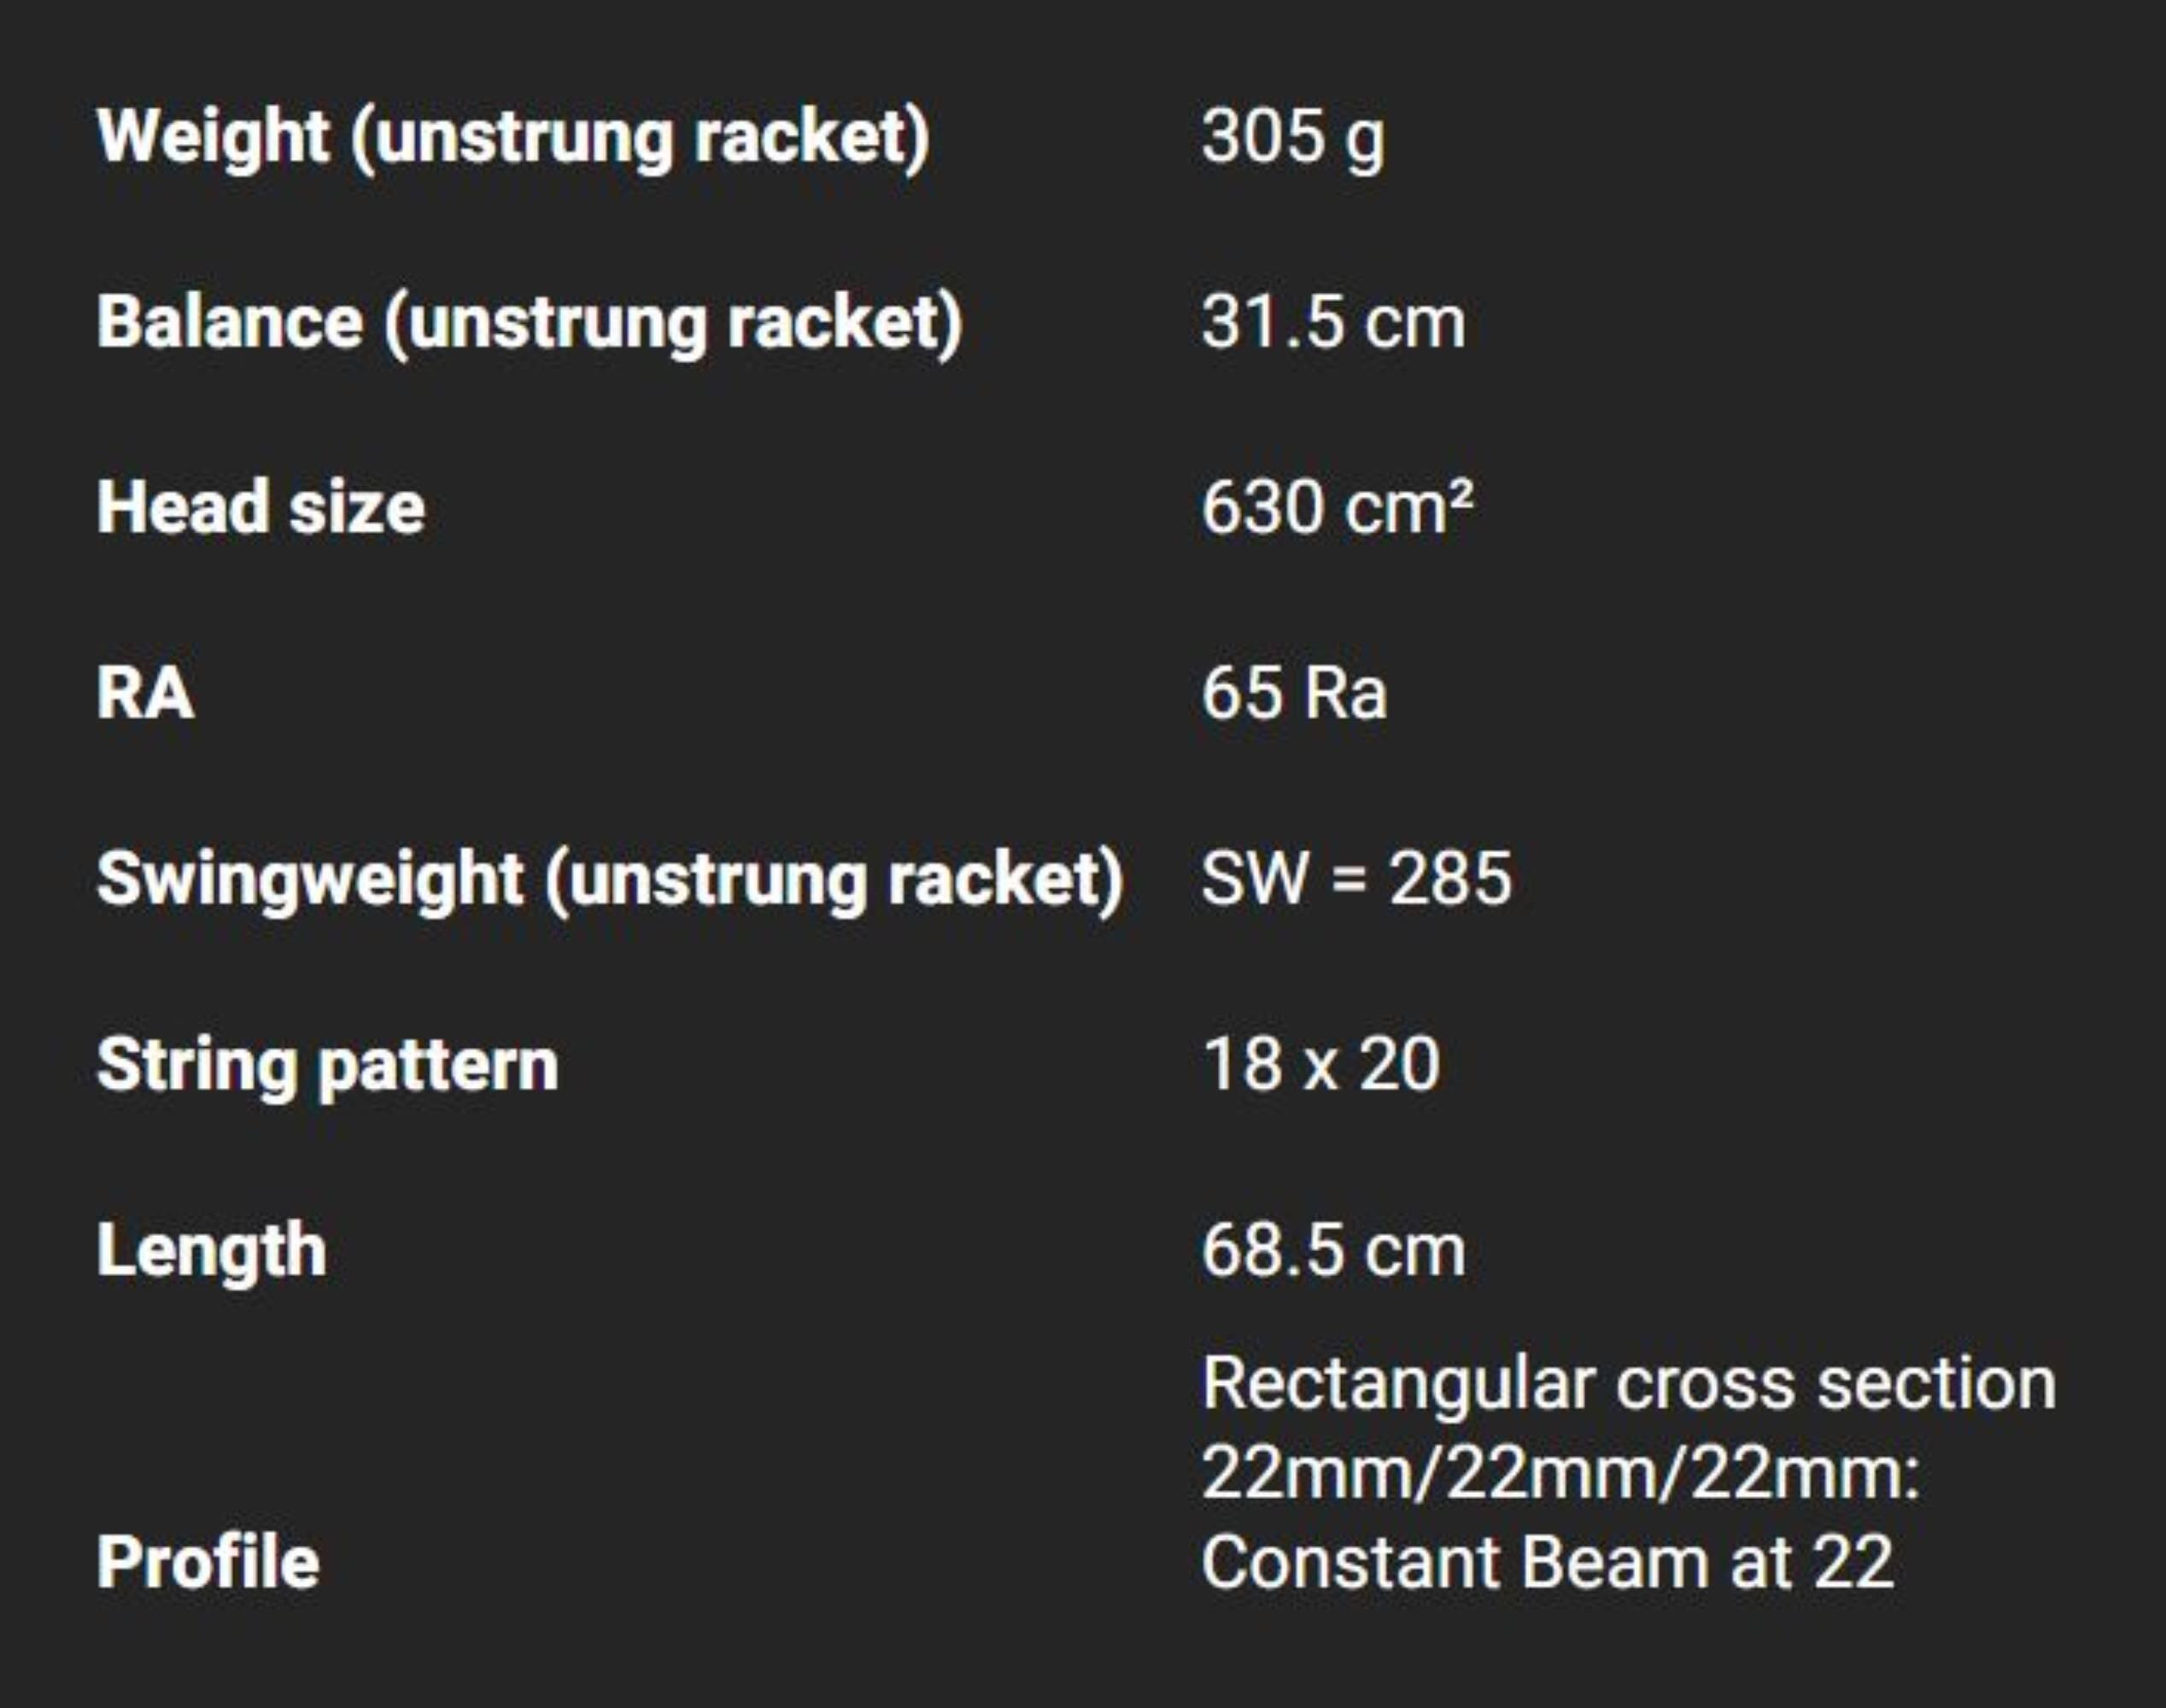Click the Profile row label
The width and height of the screenshot is (2166, 1708).
208,1562
